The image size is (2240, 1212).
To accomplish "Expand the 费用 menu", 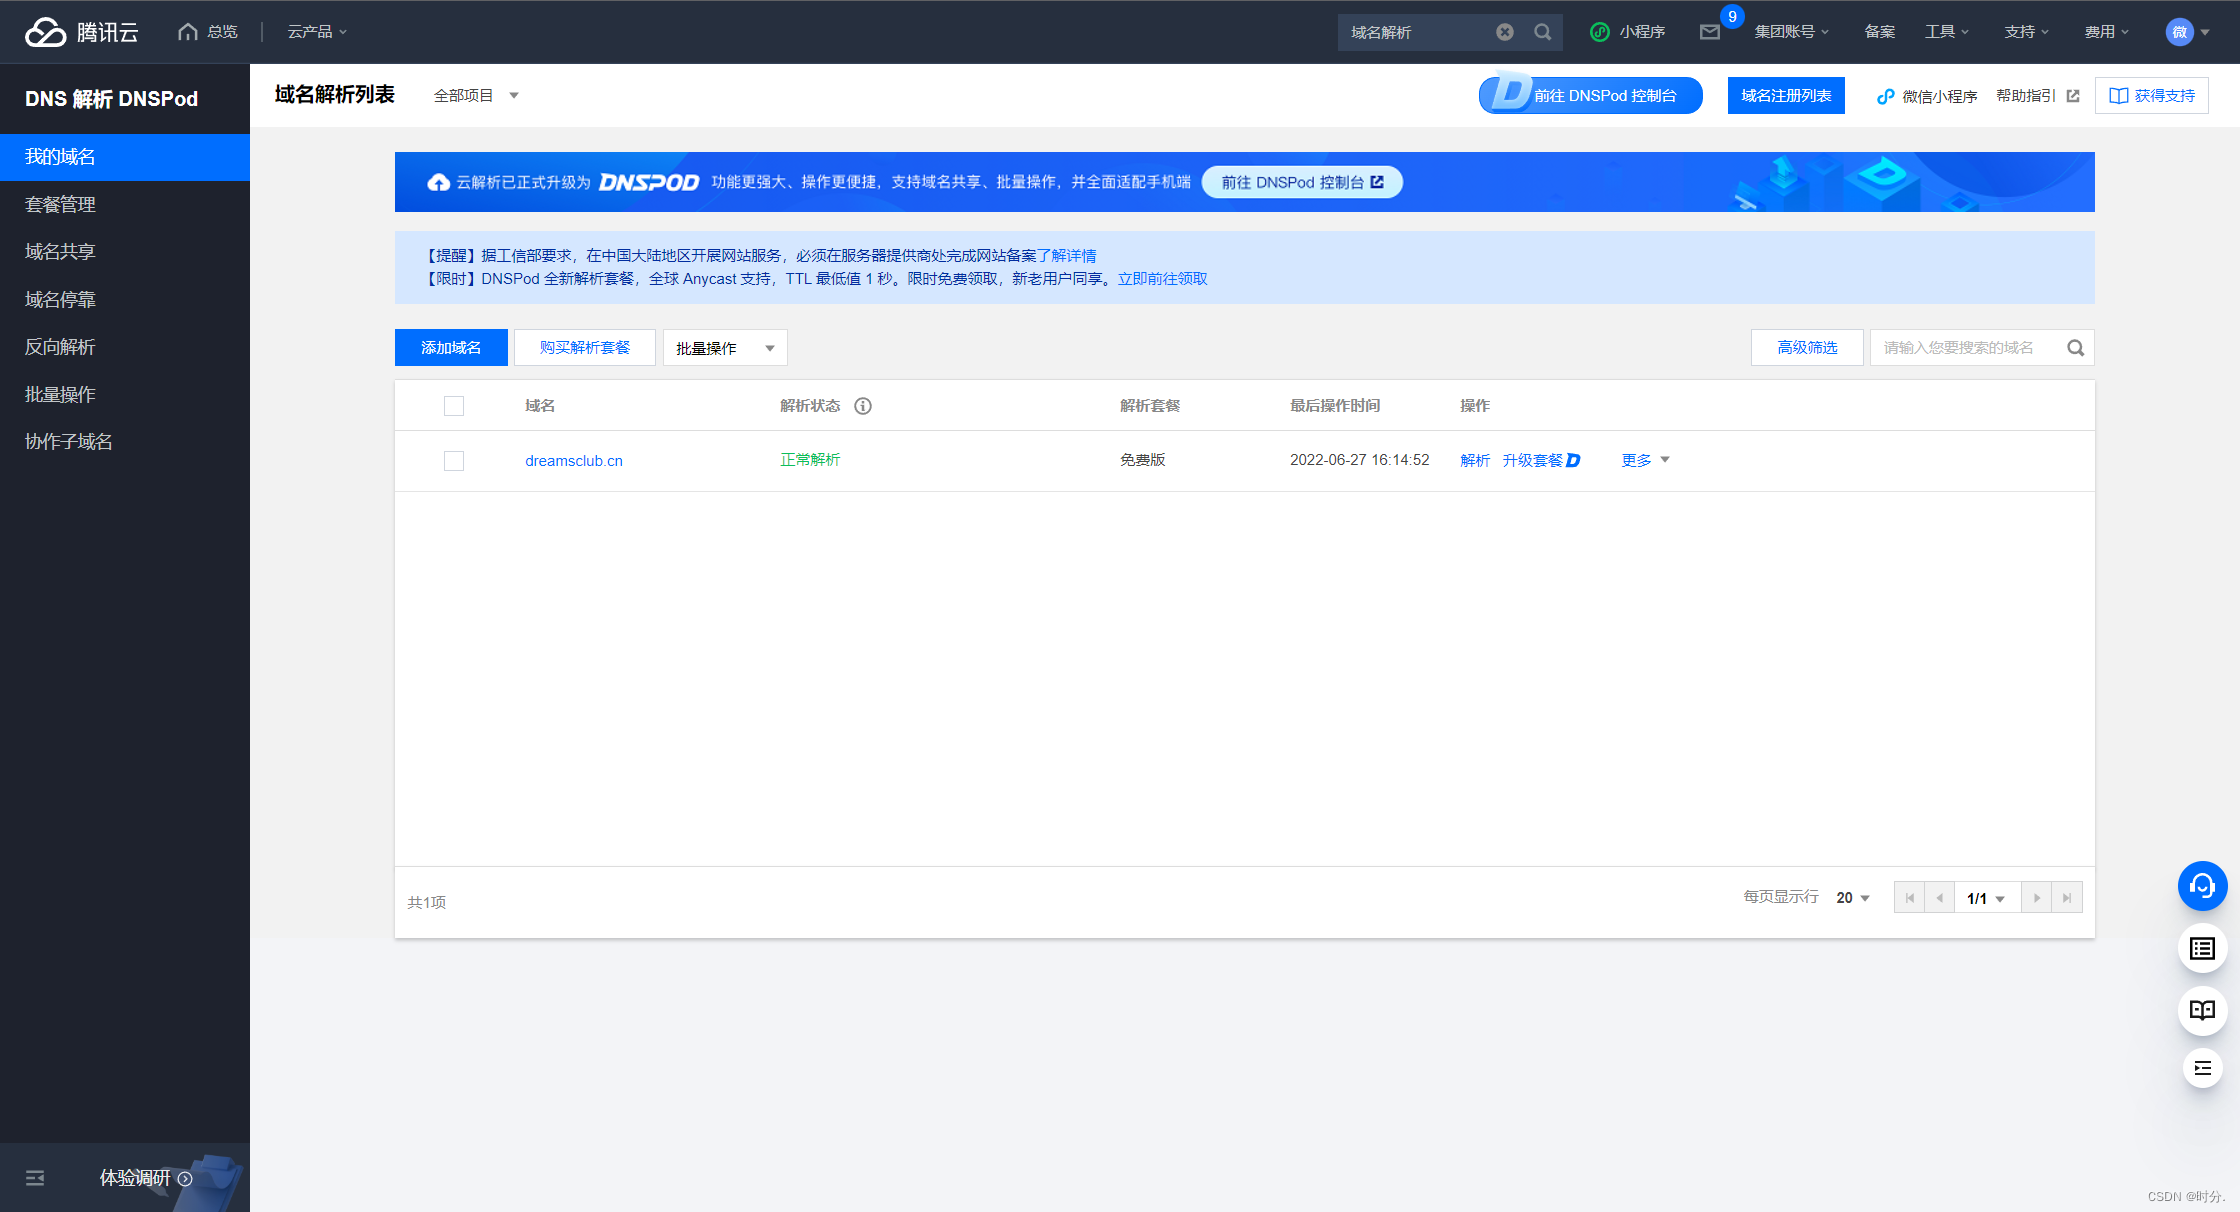I will coord(2107,32).
